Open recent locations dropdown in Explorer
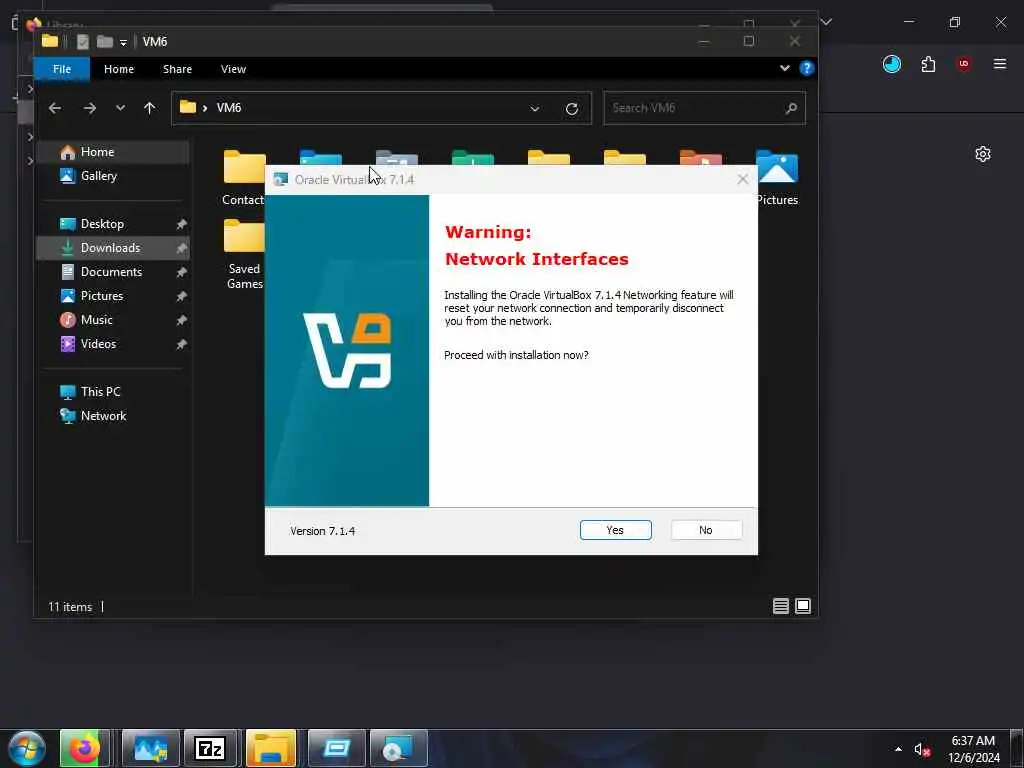 pyautogui.click(x=120, y=108)
